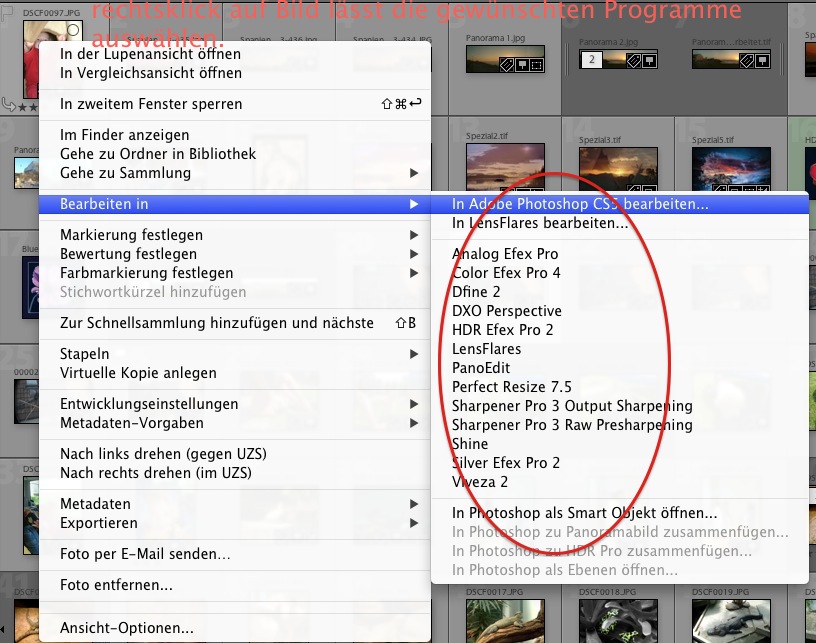Image resolution: width=816 pixels, height=643 pixels.
Task: Select 'HDR Efex Pro 2' plugin entry
Action: 502,330
